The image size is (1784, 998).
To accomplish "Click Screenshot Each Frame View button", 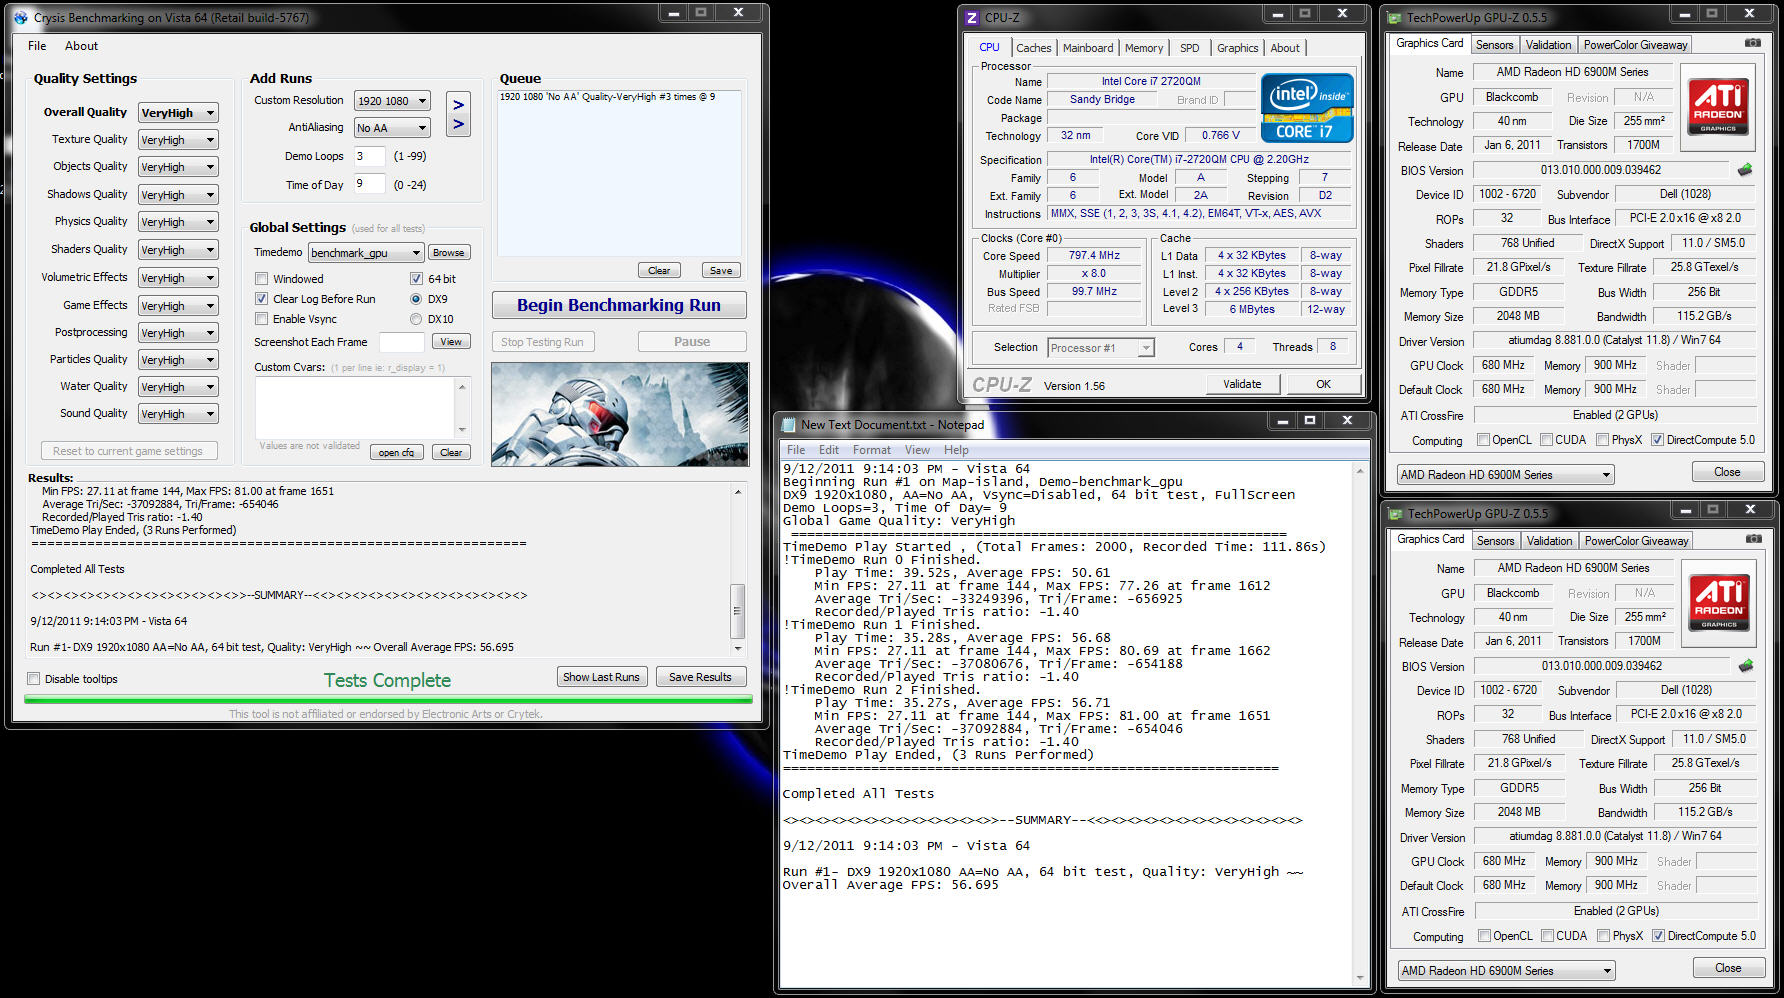I will coord(451,342).
